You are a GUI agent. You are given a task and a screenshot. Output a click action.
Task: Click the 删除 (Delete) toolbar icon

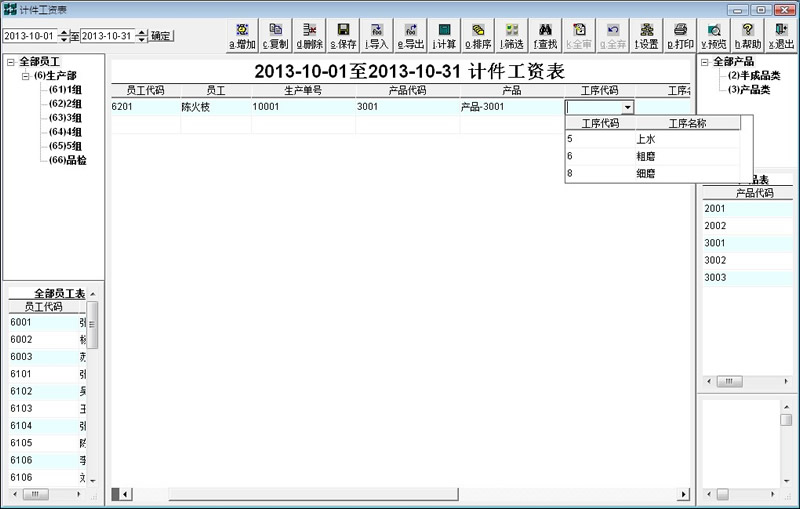(x=309, y=36)
